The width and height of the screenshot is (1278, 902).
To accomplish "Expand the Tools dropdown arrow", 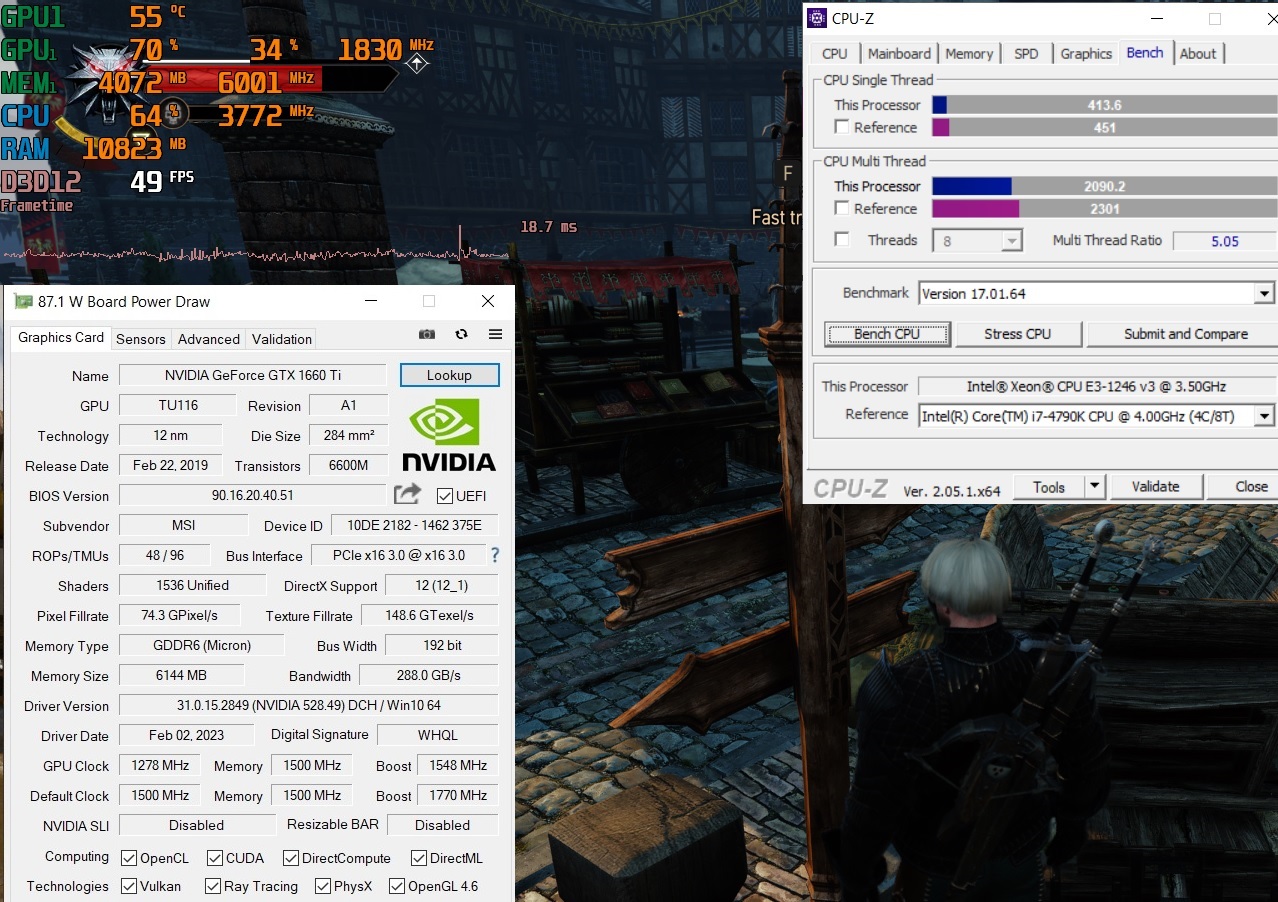I will click(x=1094, y=487).
